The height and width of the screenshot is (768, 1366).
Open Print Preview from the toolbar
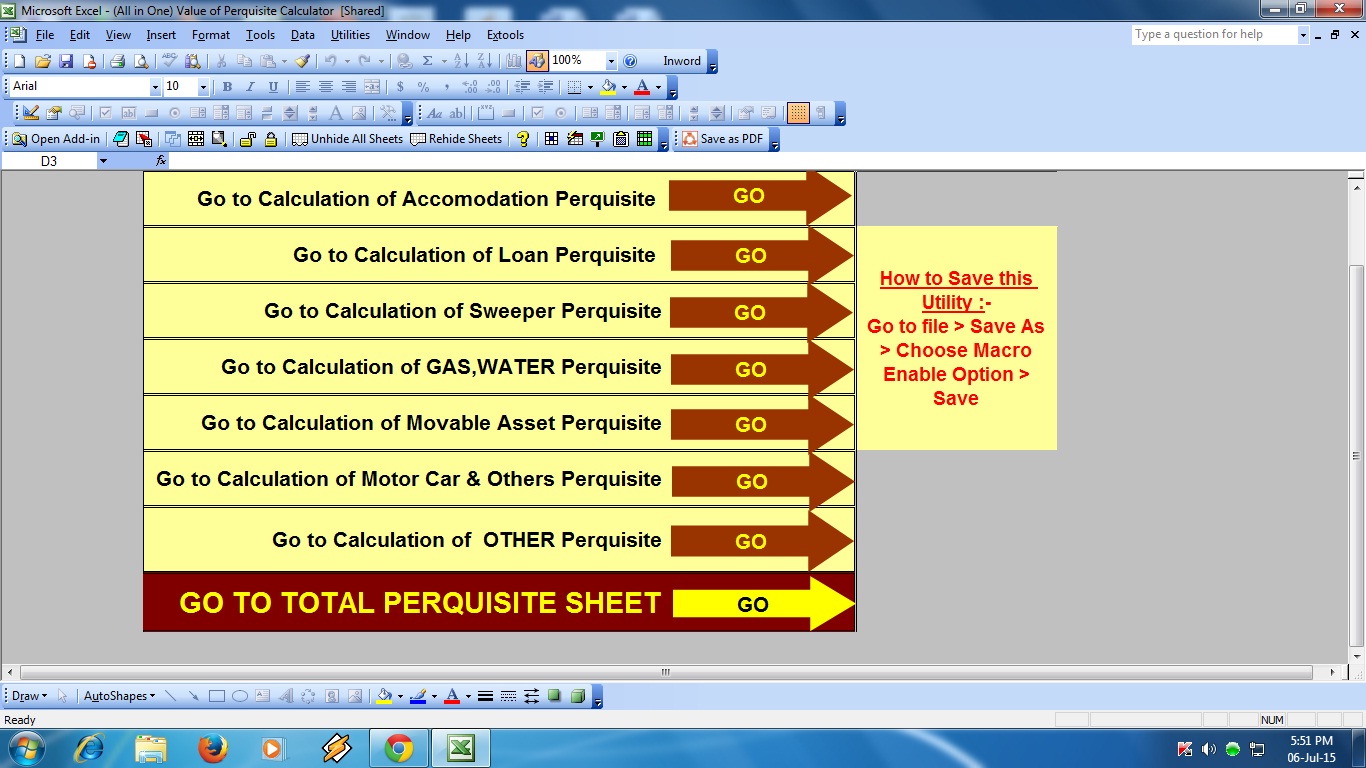click(140, 61)
